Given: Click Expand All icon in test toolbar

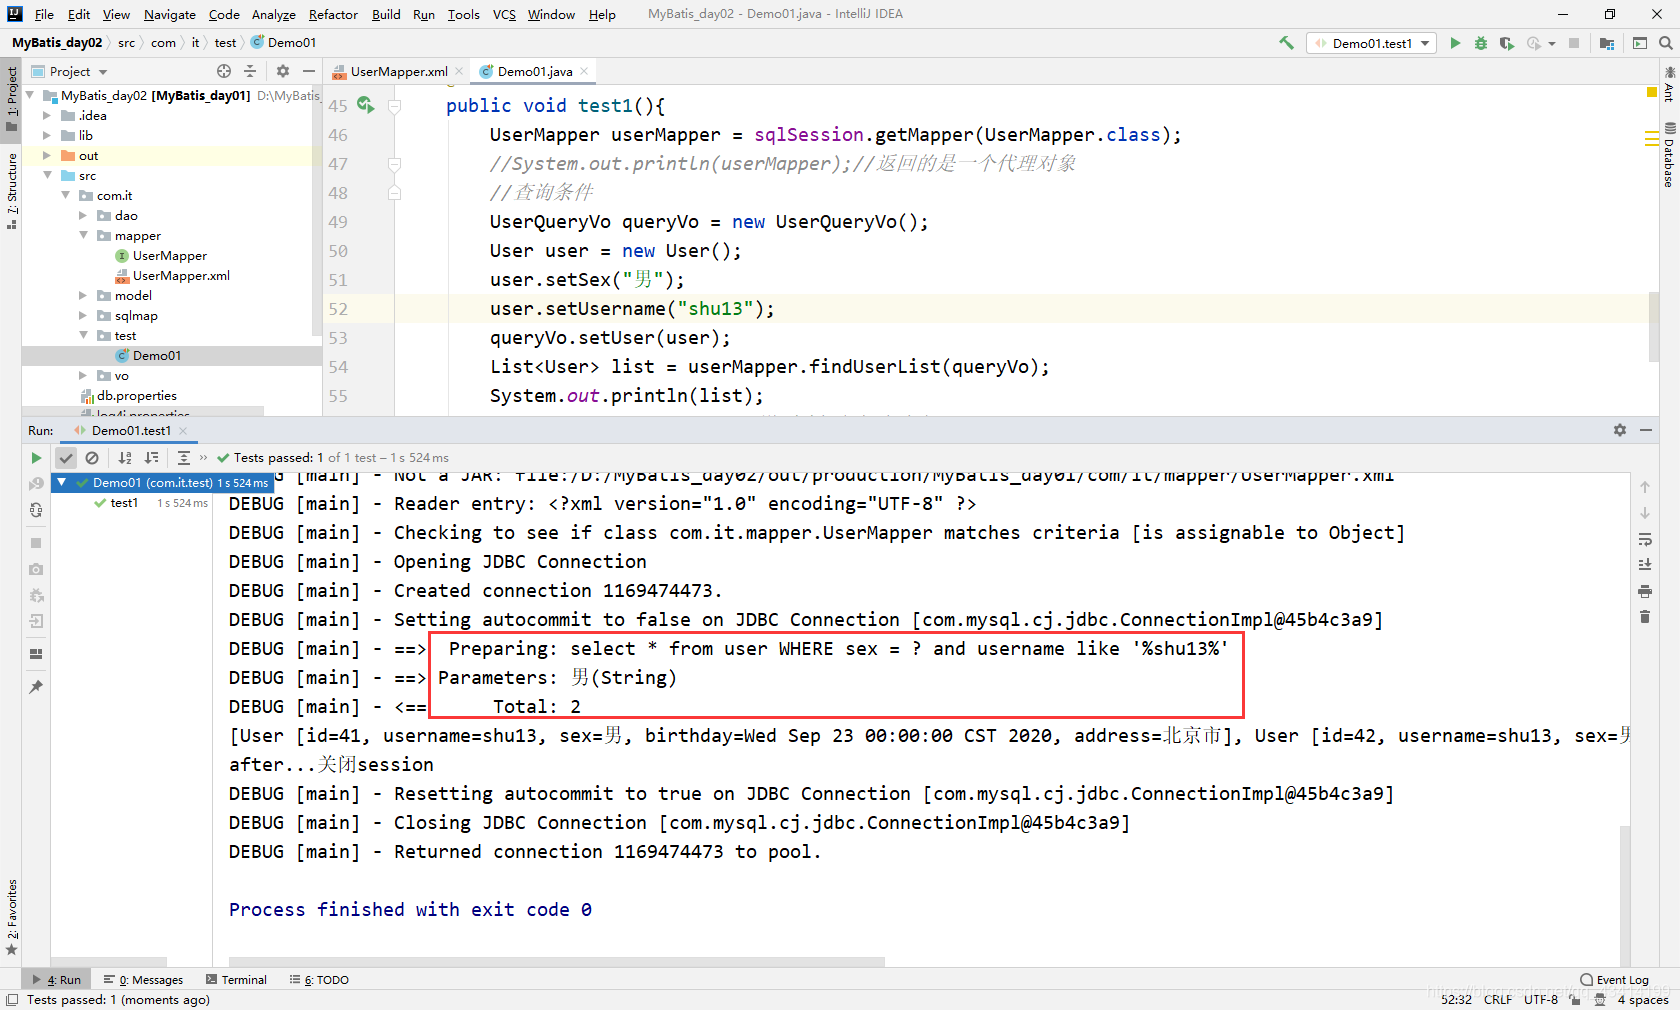Looking at the screenshot, I should [x=184, y=457].
